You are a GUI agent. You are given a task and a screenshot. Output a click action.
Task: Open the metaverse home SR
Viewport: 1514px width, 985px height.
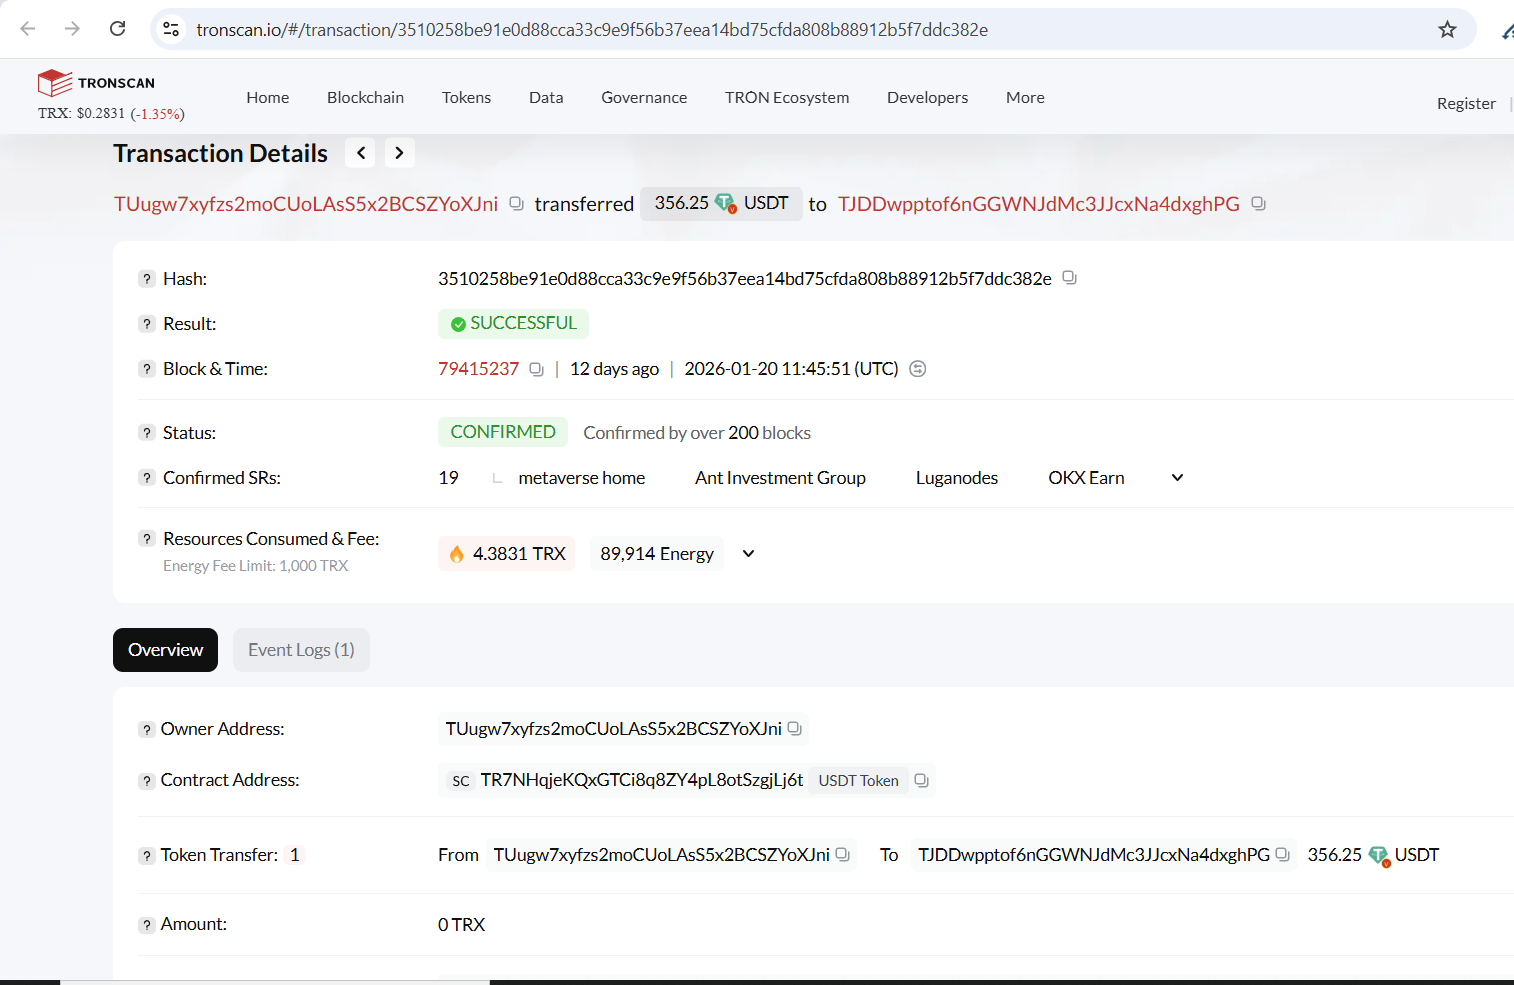point(582,478)
